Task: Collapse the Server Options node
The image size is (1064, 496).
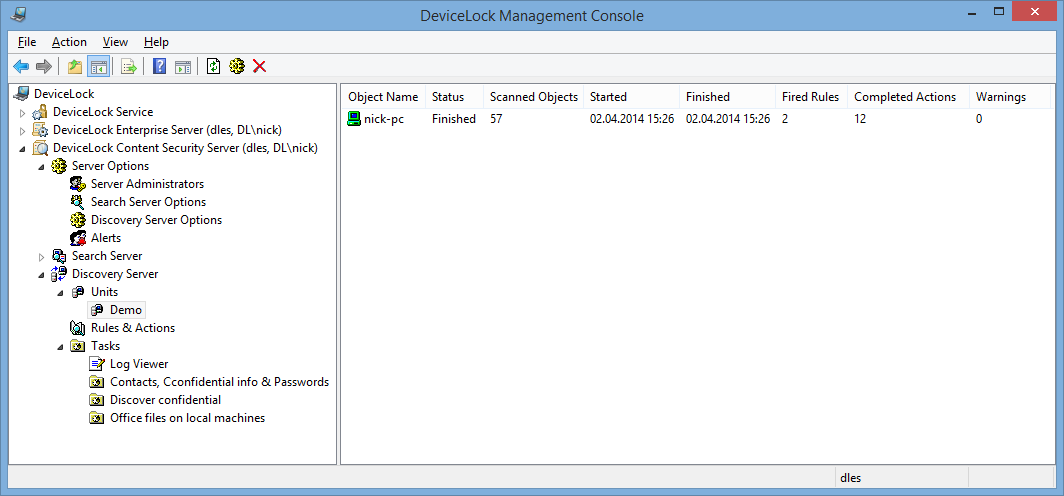Action: 41,166
